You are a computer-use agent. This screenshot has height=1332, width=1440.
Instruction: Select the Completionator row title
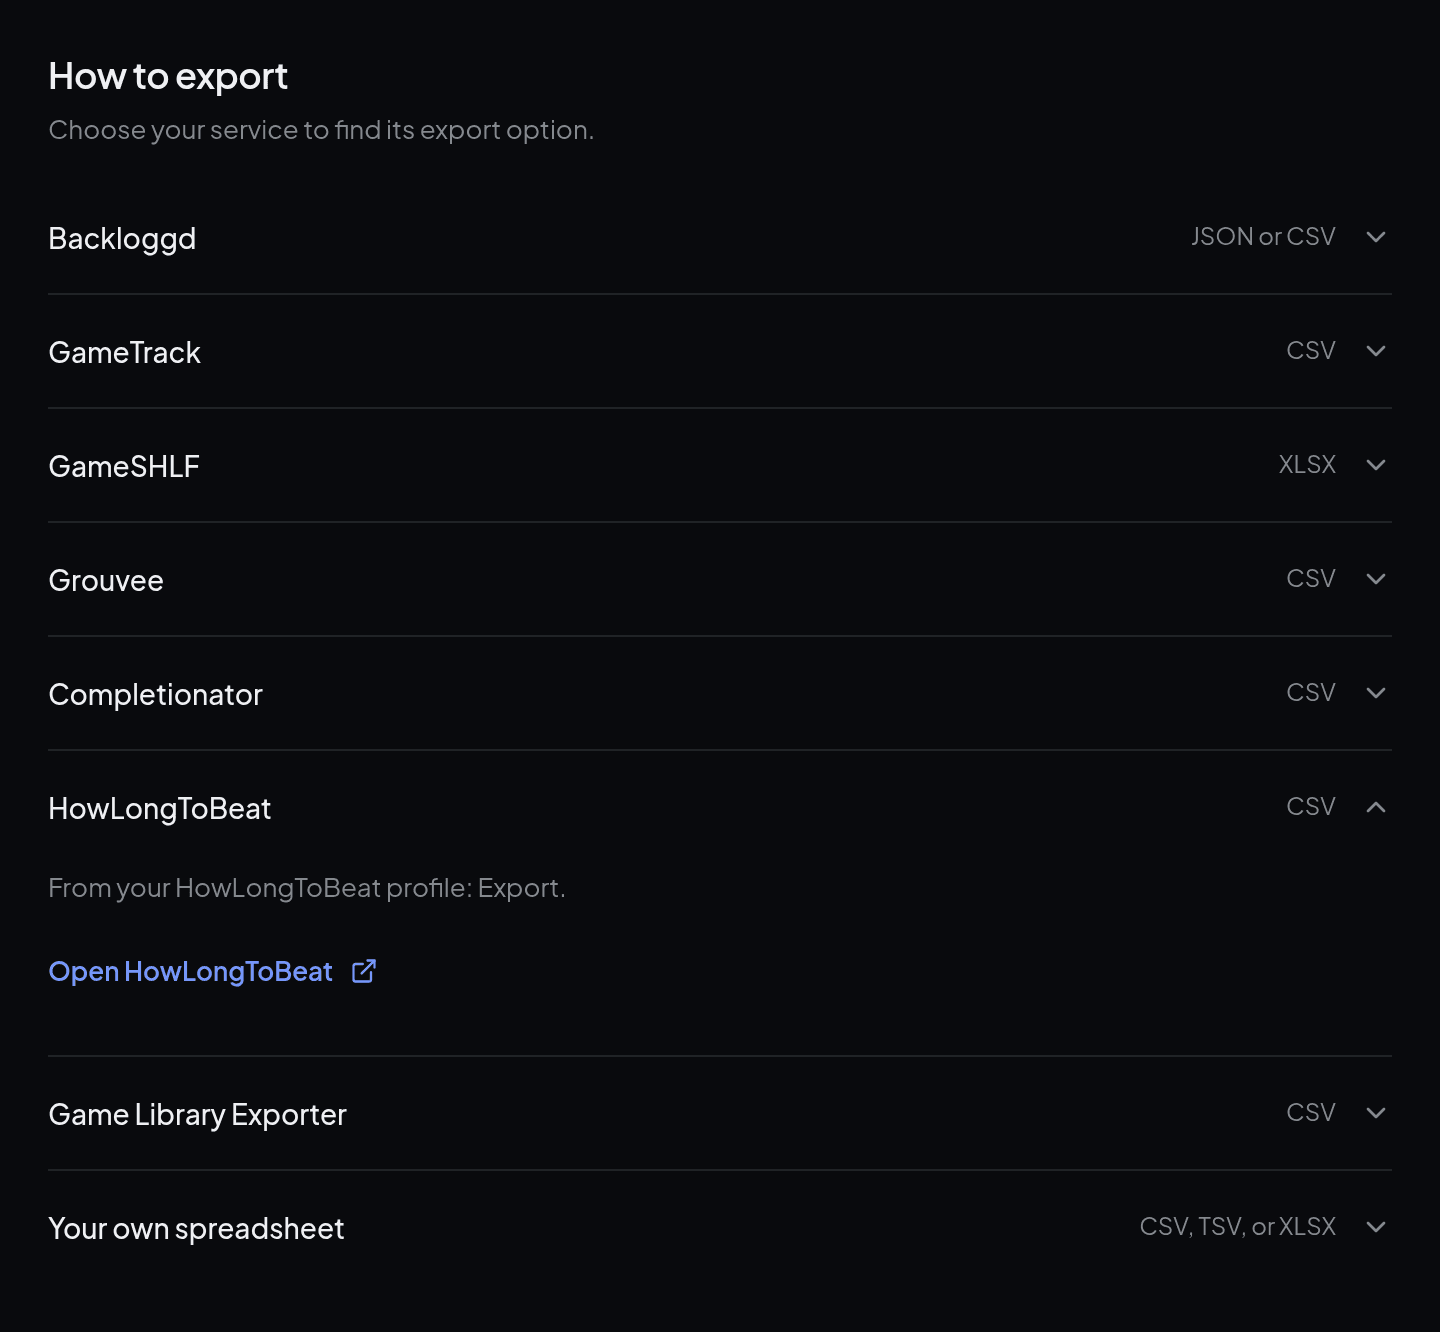pos(155,694)
